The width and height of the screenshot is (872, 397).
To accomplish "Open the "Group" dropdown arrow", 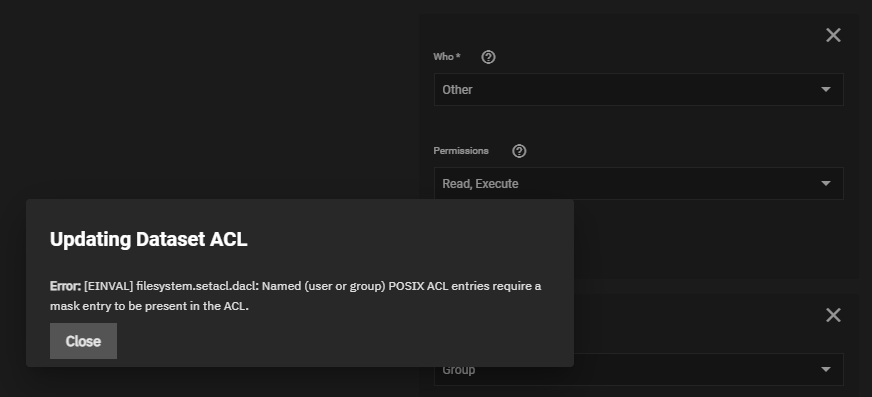I will coord(826,369).
